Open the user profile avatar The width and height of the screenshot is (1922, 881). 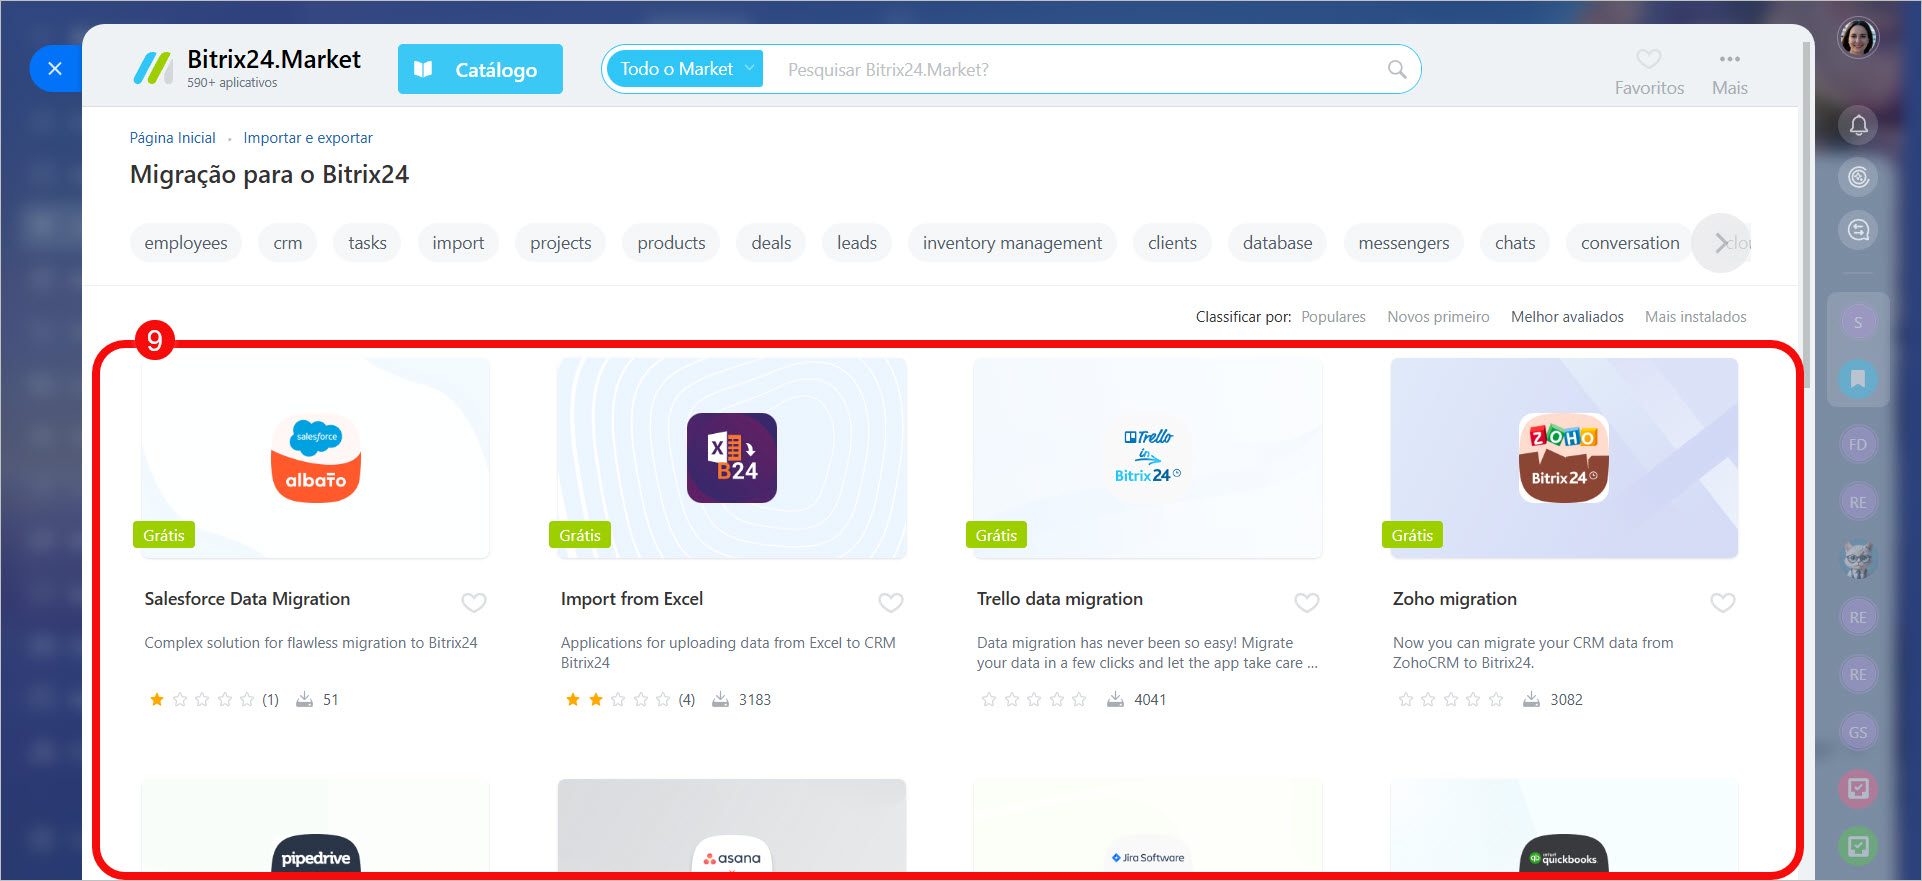point(1858,38)
